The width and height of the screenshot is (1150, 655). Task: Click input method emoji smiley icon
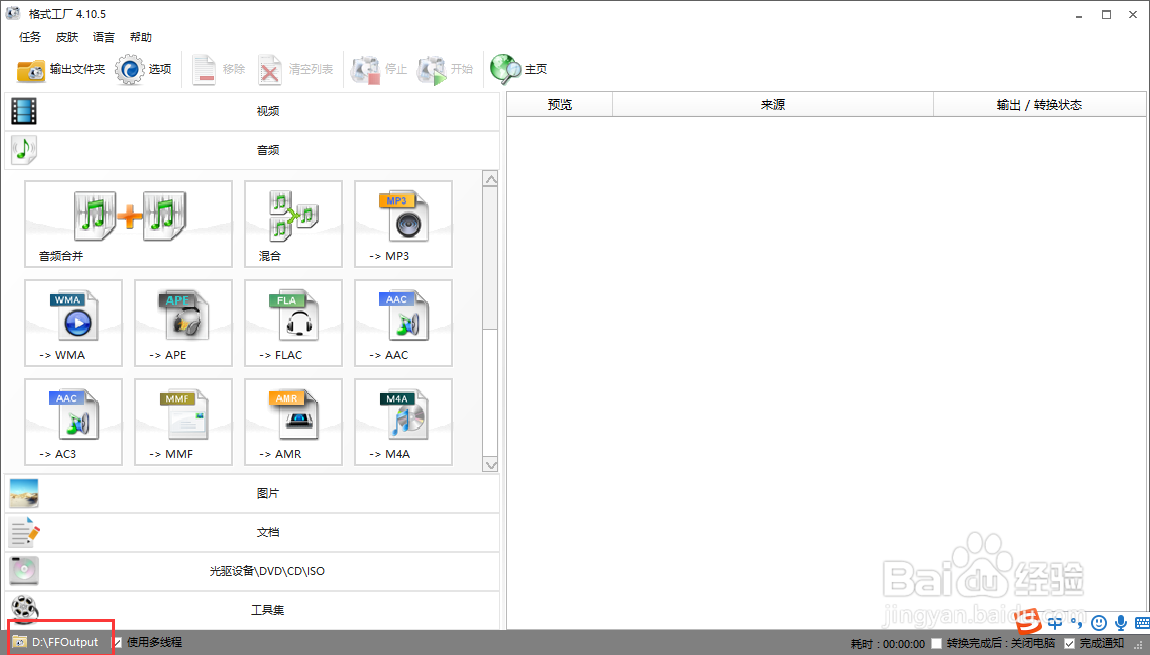1099,623
